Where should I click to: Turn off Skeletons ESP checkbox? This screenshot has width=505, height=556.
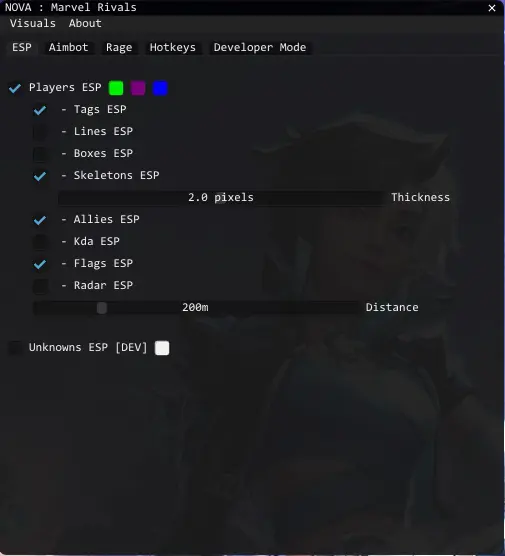[x=40, y=176]
